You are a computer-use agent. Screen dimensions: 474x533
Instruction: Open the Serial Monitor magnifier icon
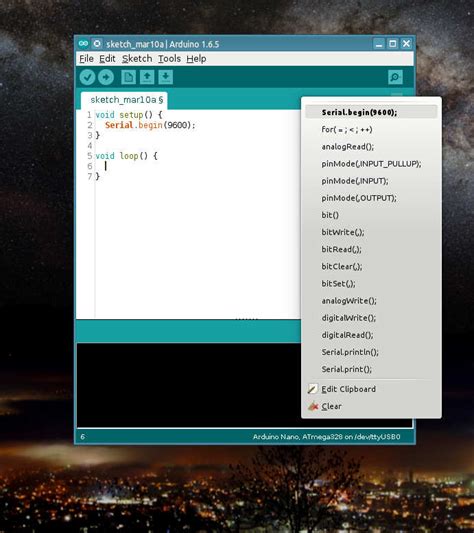[395, 77]
